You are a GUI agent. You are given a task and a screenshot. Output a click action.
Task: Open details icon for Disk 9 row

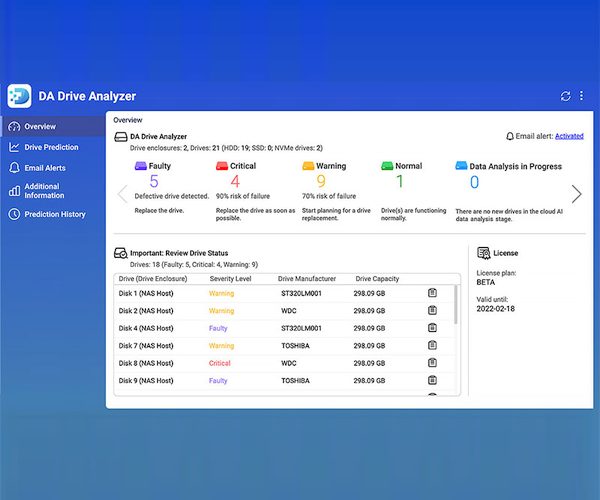432,380
